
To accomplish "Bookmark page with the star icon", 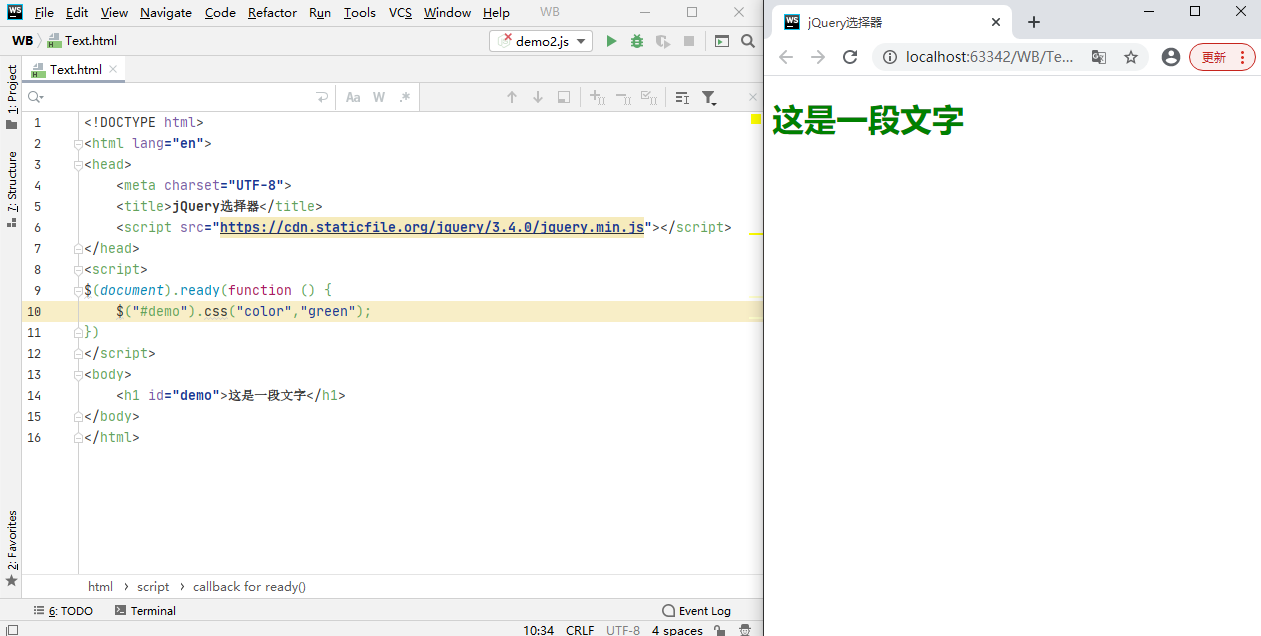I will [1131, 57].
